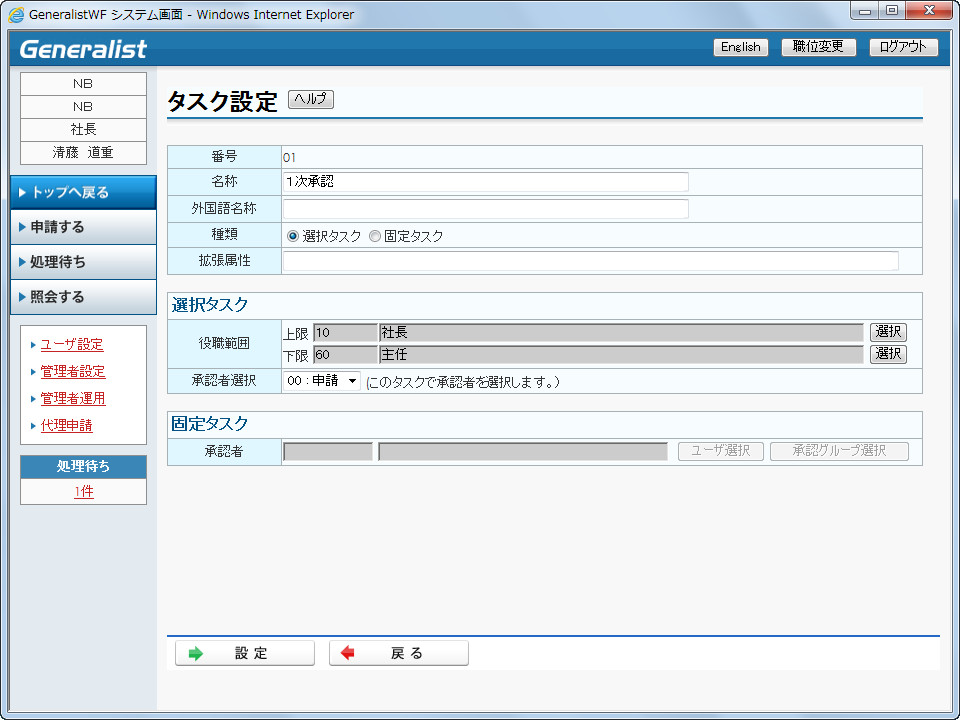Open the 管理者運用 link

(73, 399)
